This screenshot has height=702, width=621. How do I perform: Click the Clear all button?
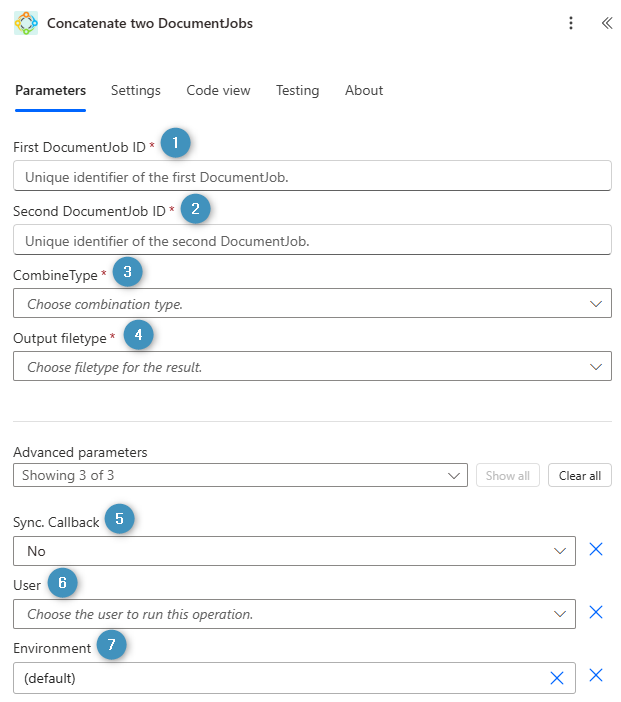[x=580, y=476]
